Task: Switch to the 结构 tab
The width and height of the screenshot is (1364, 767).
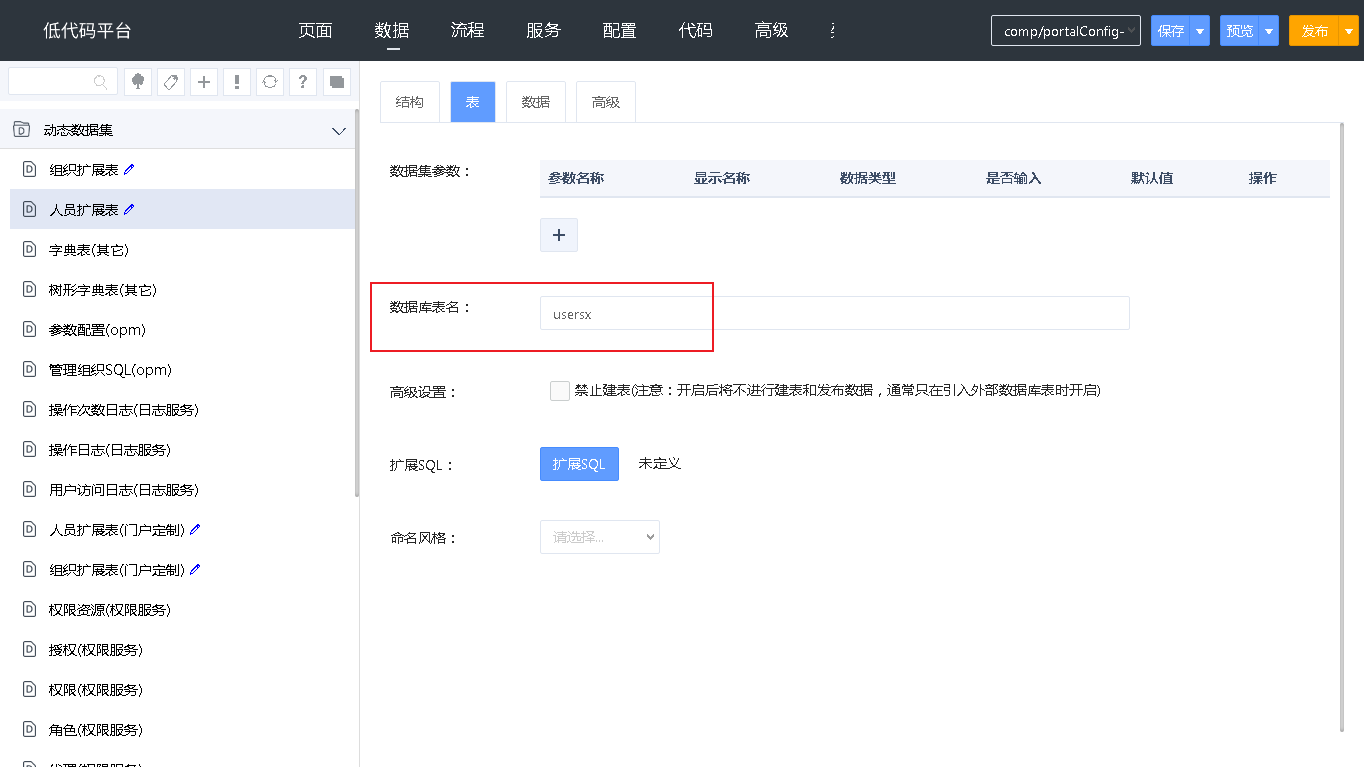Action: 410,102
